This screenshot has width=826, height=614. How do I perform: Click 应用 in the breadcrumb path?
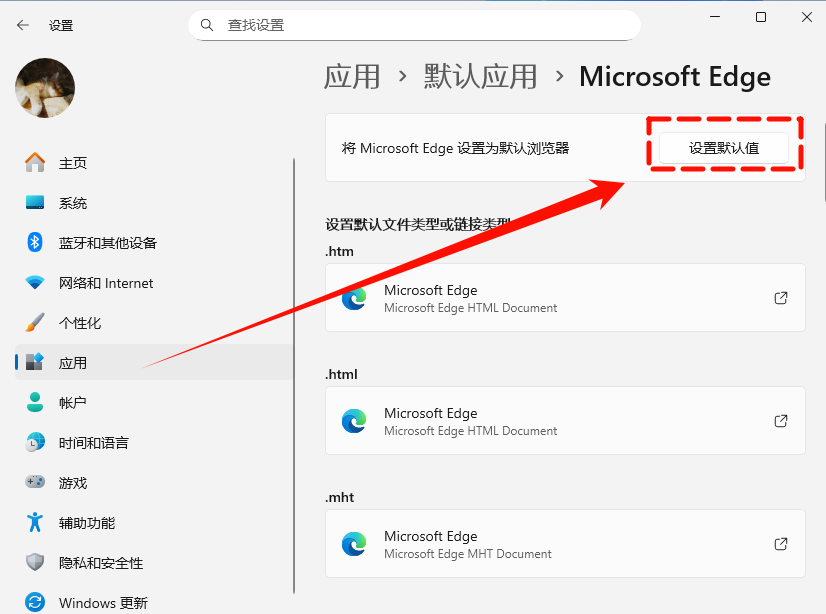352,77
